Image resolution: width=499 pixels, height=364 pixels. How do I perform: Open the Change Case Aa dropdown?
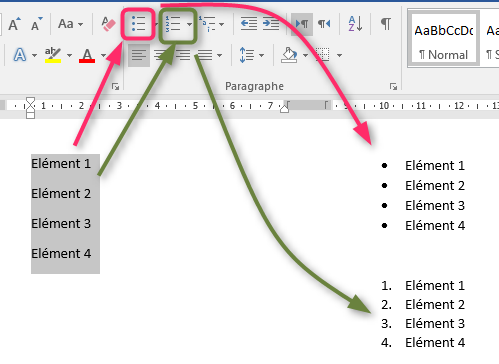click(x=70, y=24)
